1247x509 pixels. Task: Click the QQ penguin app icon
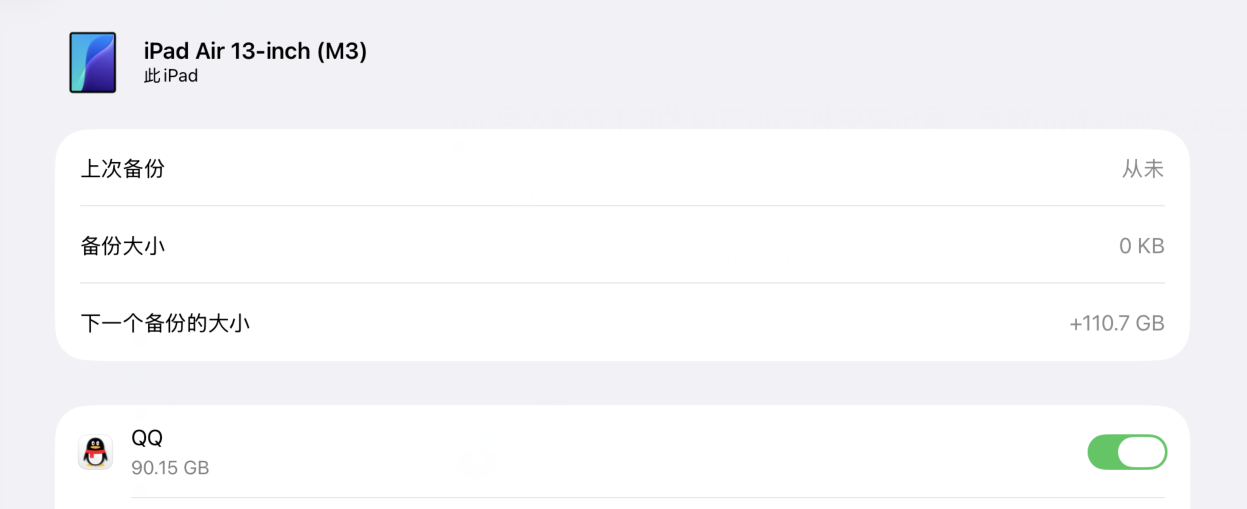pyautogui.click(x=95, y=452)
